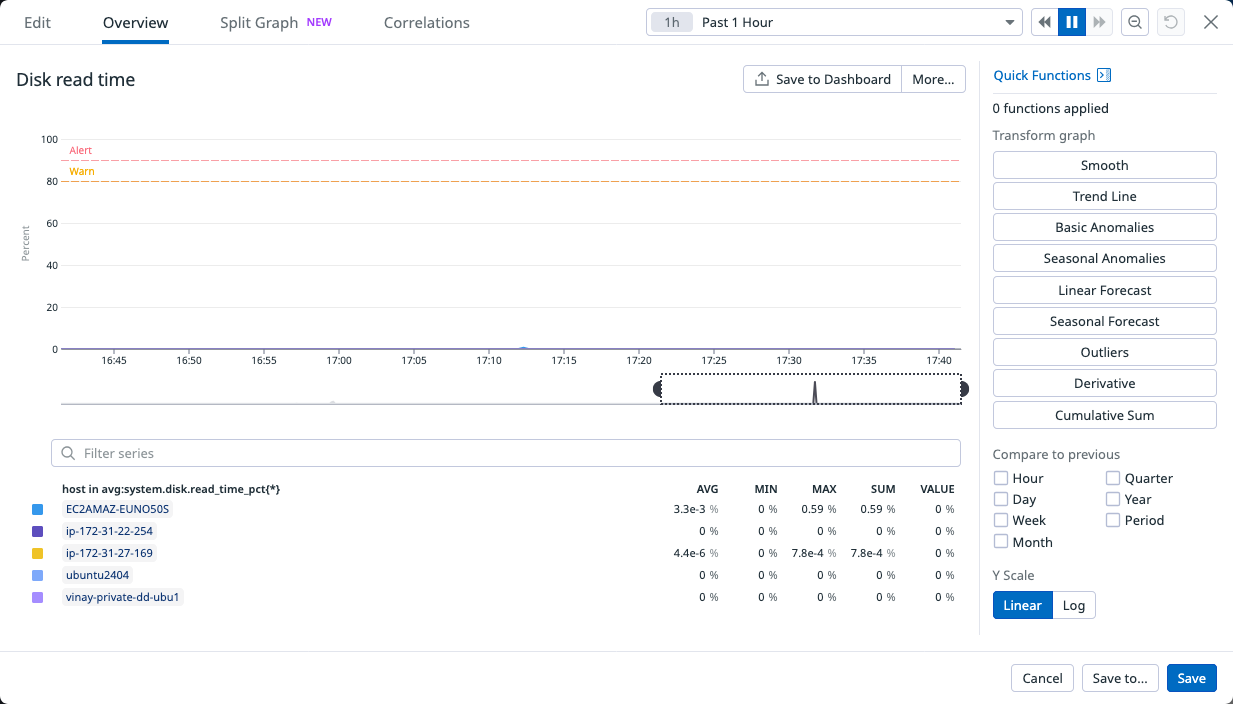
Task: Check the Week compare option
Action: [1001, 520]
